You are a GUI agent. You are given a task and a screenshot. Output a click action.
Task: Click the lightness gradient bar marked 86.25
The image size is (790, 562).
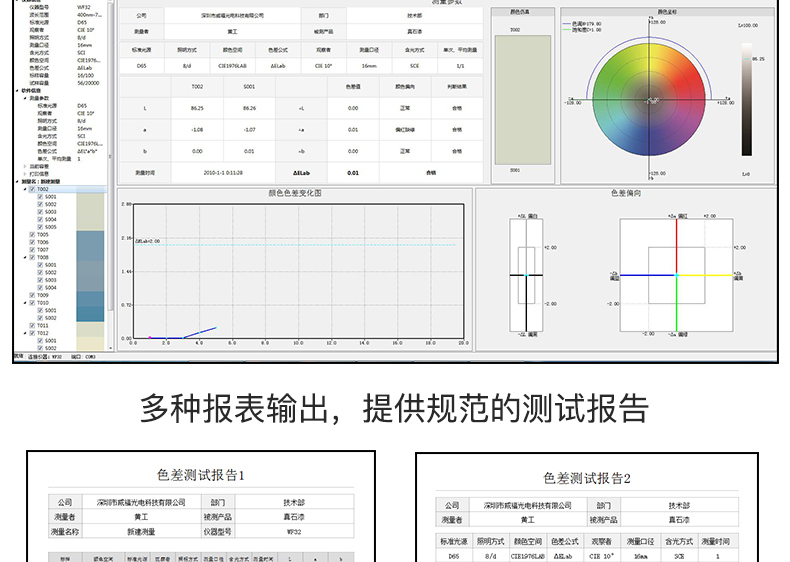tap(747, 100)
